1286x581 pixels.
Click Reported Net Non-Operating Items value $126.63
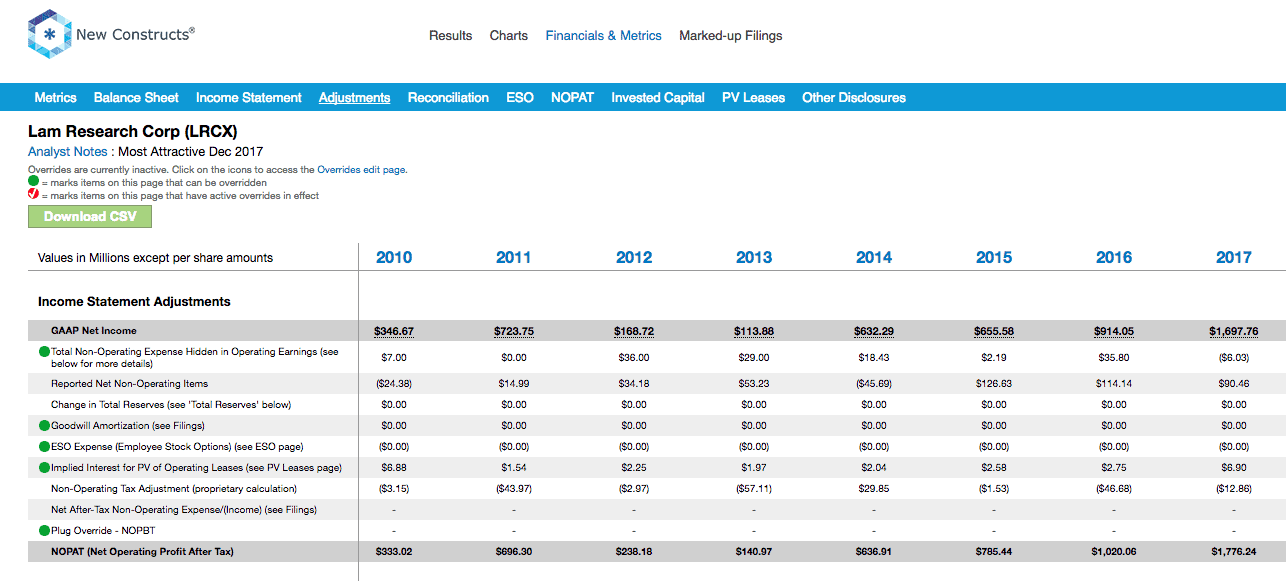pos(994,383)
